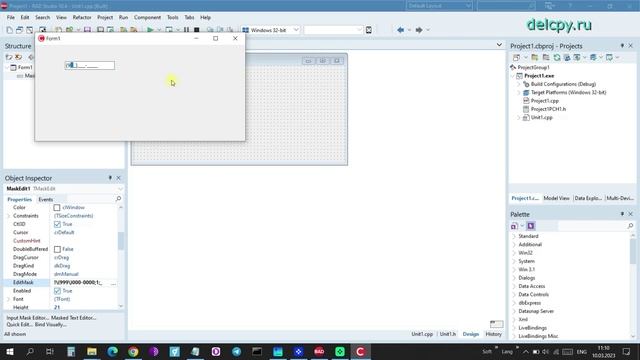The height and width of the screenshot is (360, 640).
Task: Click the Windows Start button
Action: pos(10,351)
